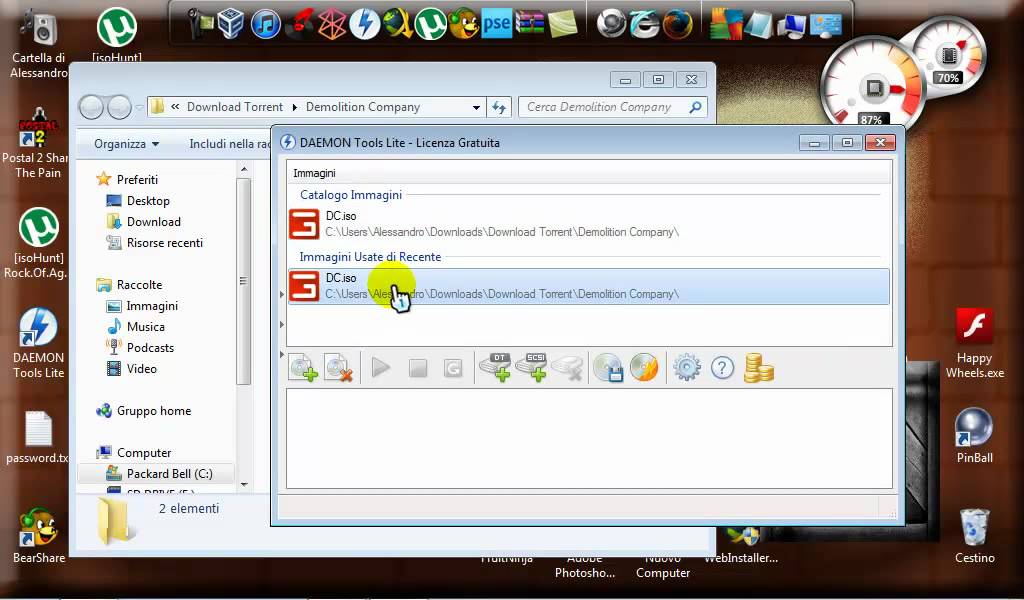The width and height of the screenshot is (1024, 600).
Task: Click the Explorer refresh button
Action: pyautogui.click(x=499, y=107)
